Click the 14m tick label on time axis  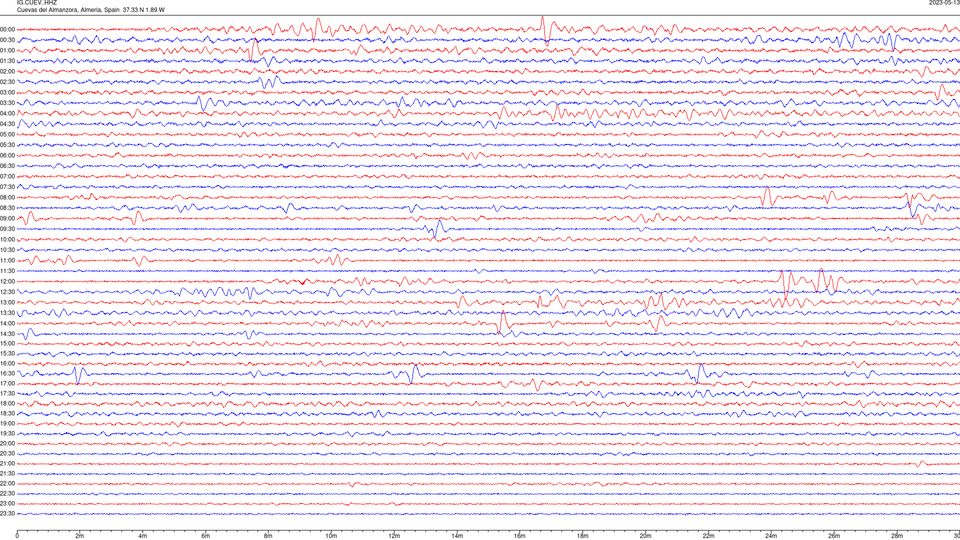pyautogui.click(x=457, y=536)
